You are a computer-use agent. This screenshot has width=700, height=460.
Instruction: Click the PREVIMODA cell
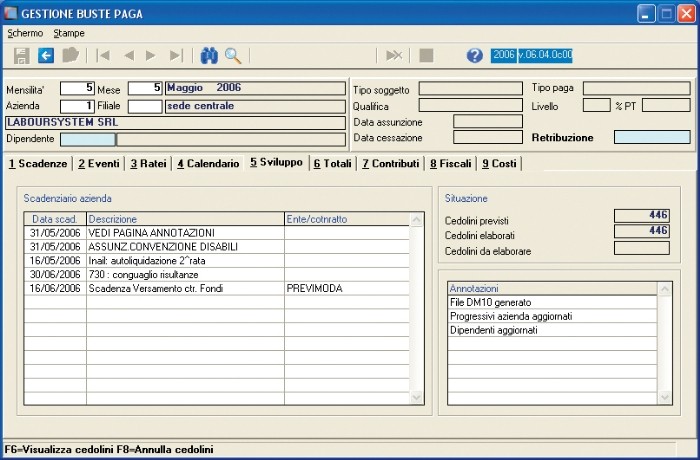coord(347,288)
